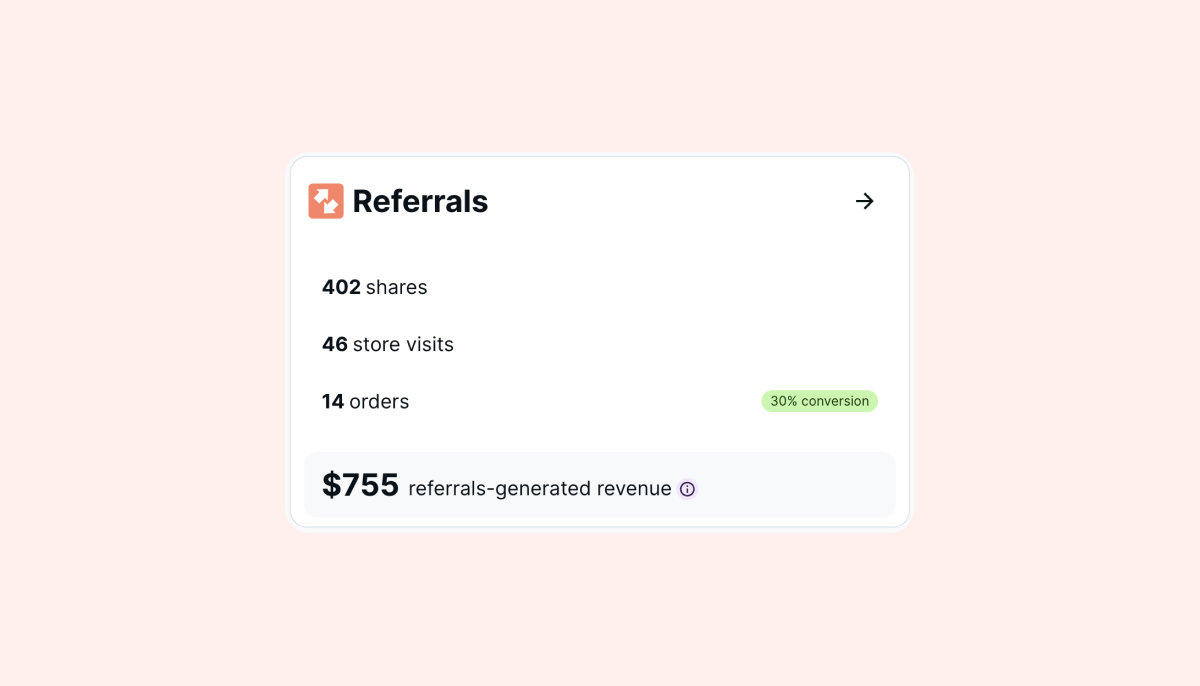Select the bold 402 number

tap(341, 287)
